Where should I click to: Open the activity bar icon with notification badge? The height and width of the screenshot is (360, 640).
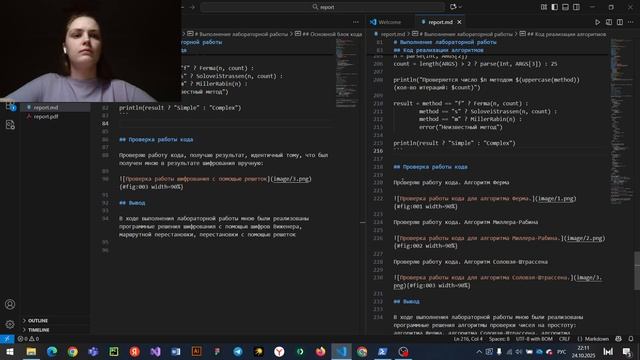(10, 106)
